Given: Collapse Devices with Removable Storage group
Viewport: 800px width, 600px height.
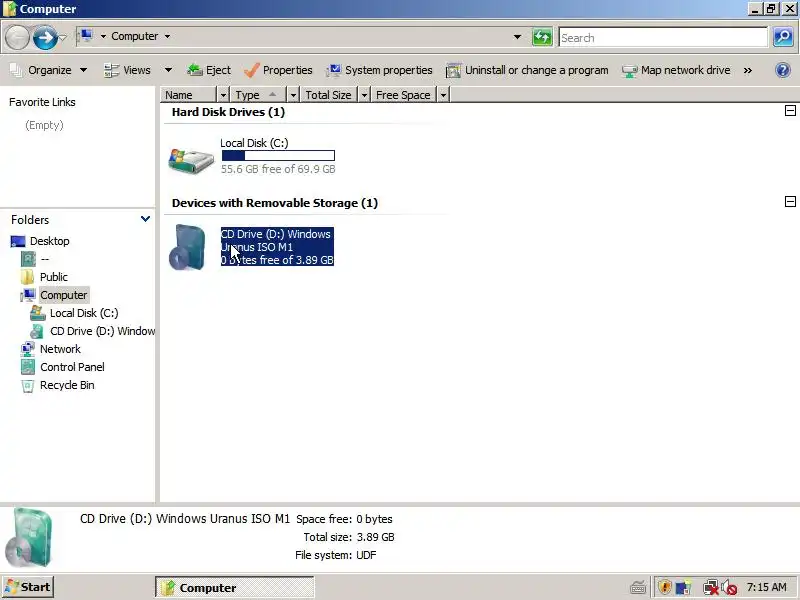Looking at the screenshot, I should pos(790,202).
